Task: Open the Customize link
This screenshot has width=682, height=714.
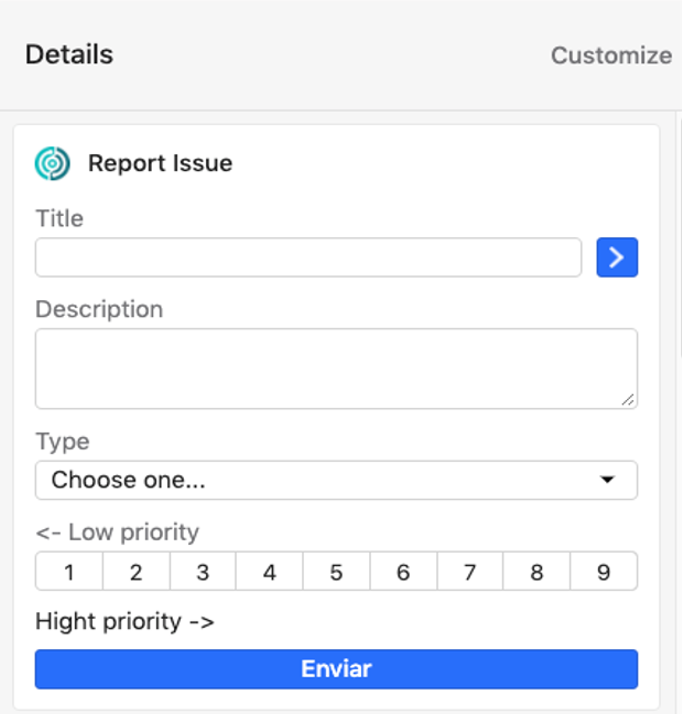Action: (611, 55)
